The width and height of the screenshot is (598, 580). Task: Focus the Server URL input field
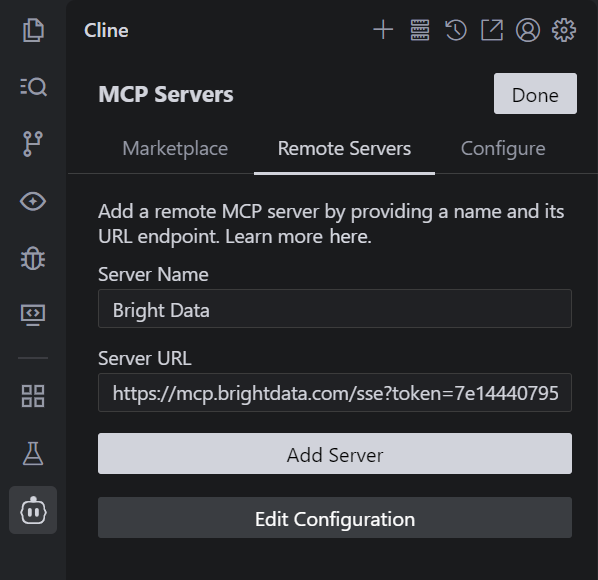click(335, 392)
